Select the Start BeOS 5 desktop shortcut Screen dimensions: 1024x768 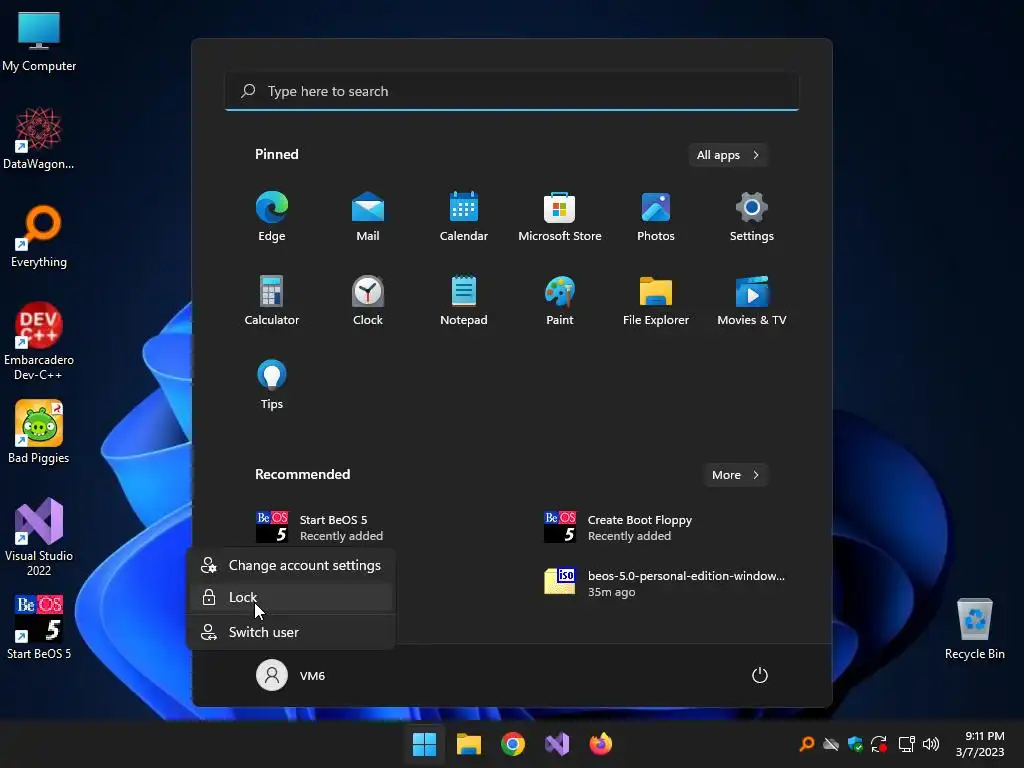(x=39, y=627)
